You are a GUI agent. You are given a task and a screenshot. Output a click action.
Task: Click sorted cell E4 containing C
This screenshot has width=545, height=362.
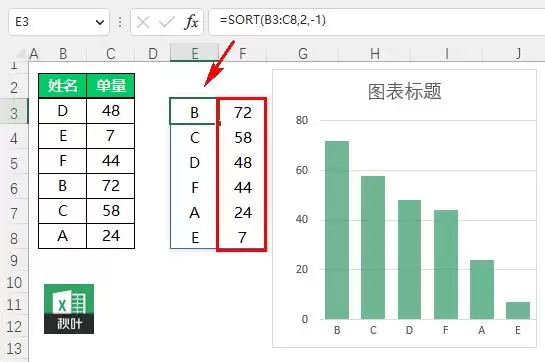(x=194, y=137)
